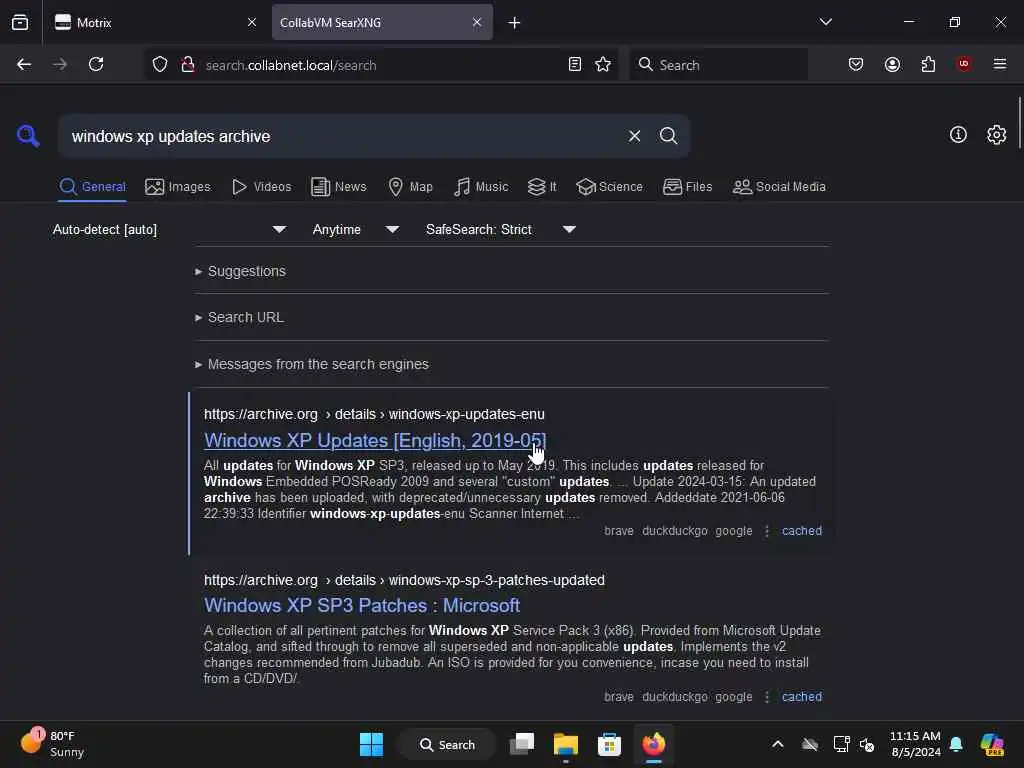Screen dimensions: 1024x768
Task: Open the extensions puzzle icon
Action: click(928, 64)
